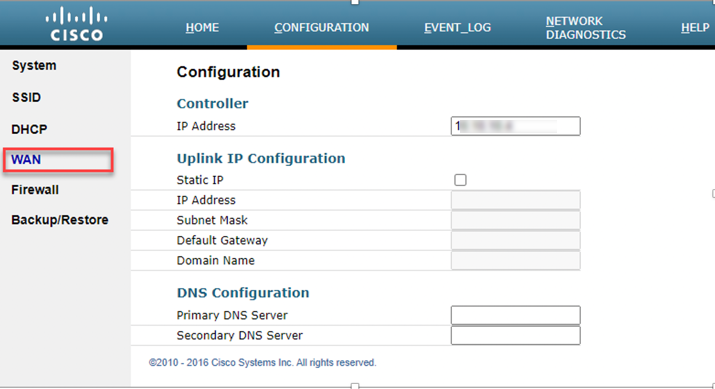715x389 pixels.
Task: Open the HELP tab
Action: pos(695,27)
